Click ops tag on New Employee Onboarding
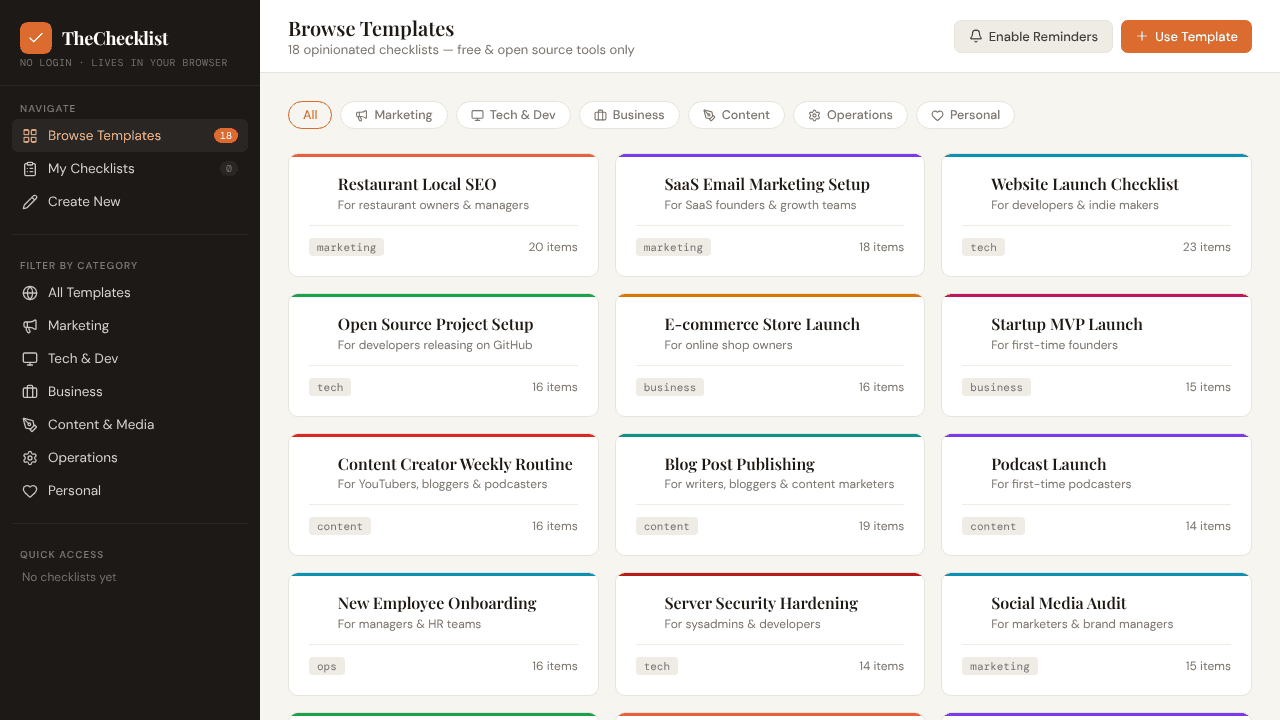The width and height of the screenshot is (1280, 720). pos(327,666)
